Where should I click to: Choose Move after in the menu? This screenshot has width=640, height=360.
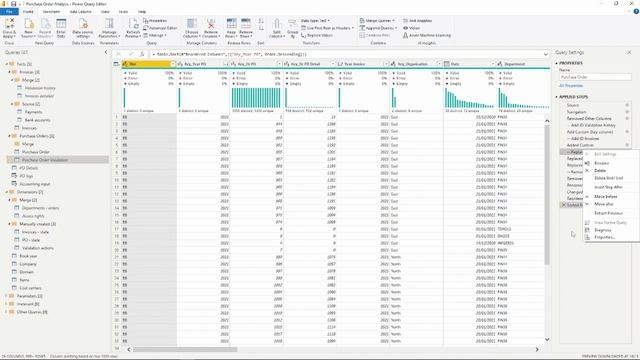click(x=604, y=204)
